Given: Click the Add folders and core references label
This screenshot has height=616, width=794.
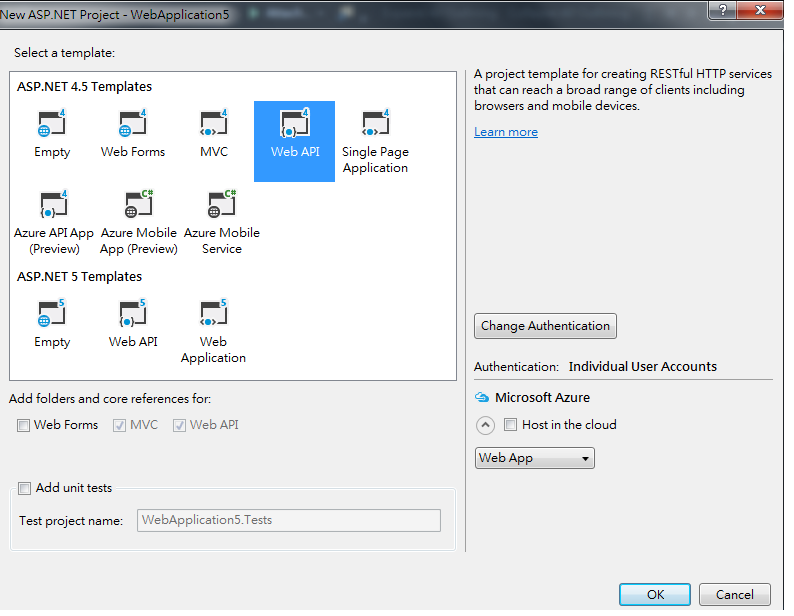Looking at the screenshot, I should tap(110, 399).
